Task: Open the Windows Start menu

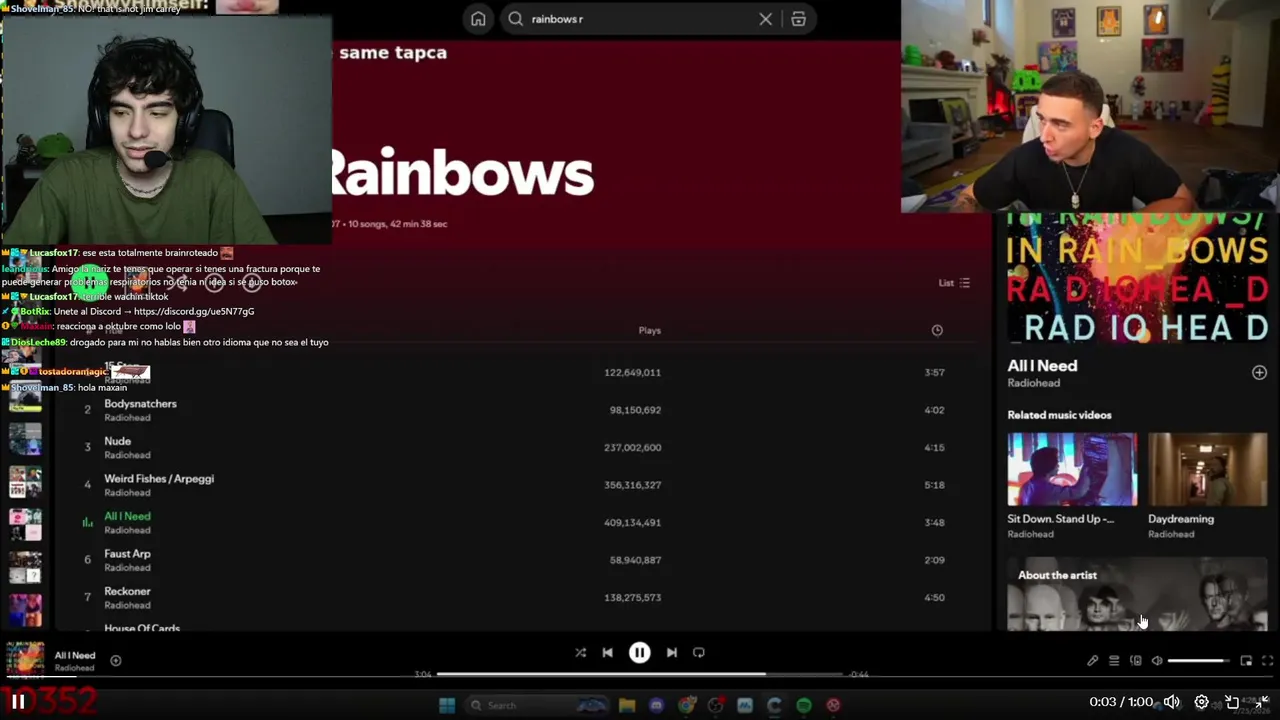Action: [x=447, y=705]
